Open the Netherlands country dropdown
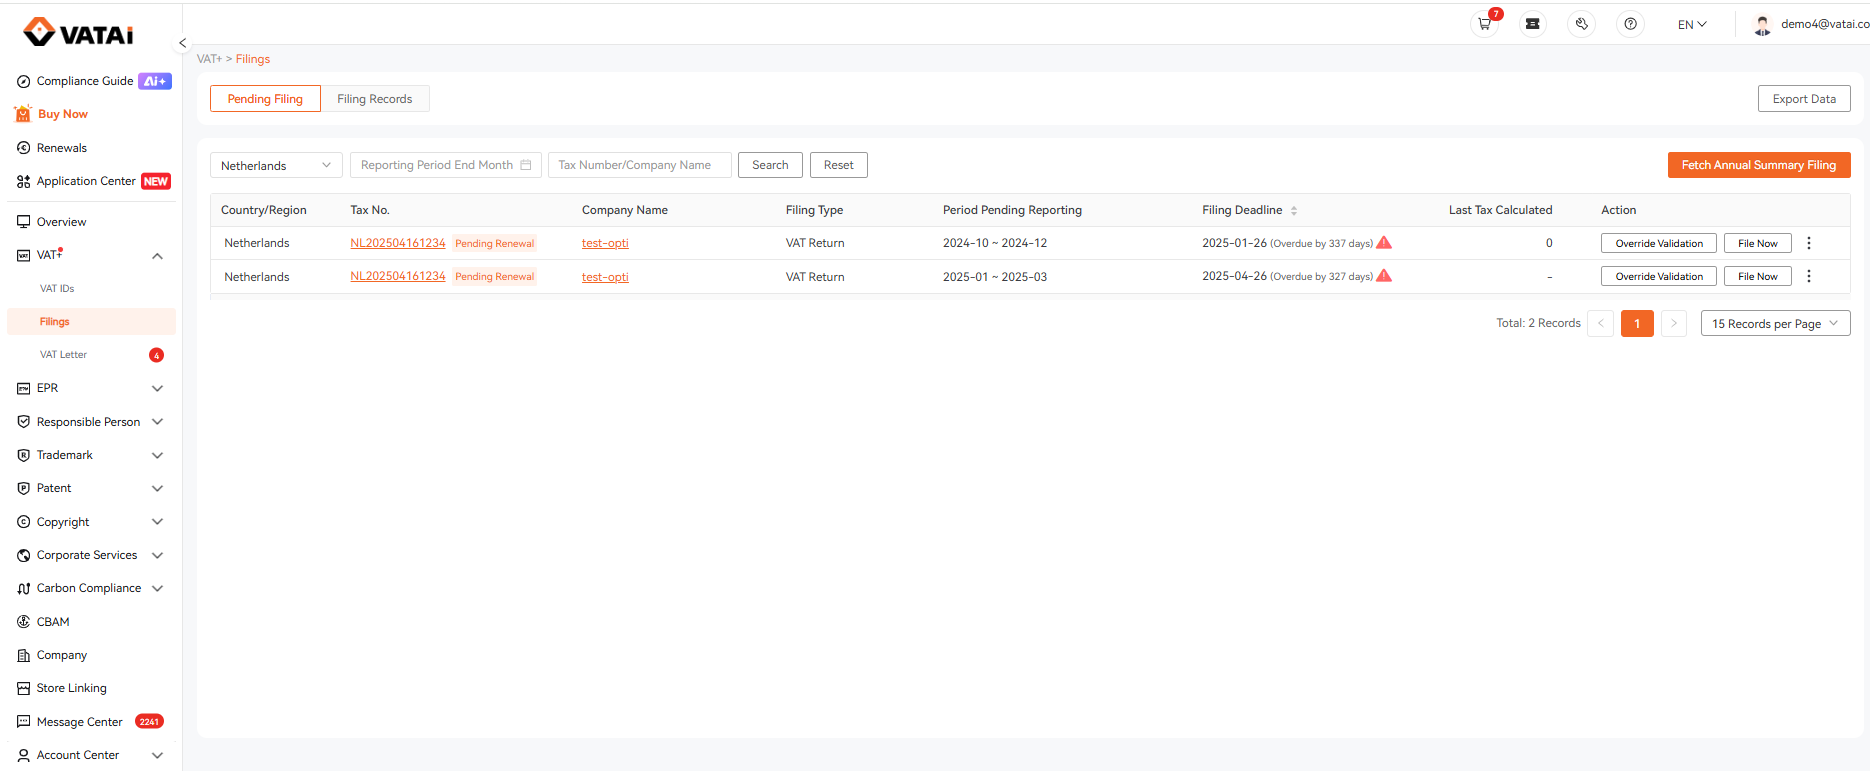 point(276,165)
